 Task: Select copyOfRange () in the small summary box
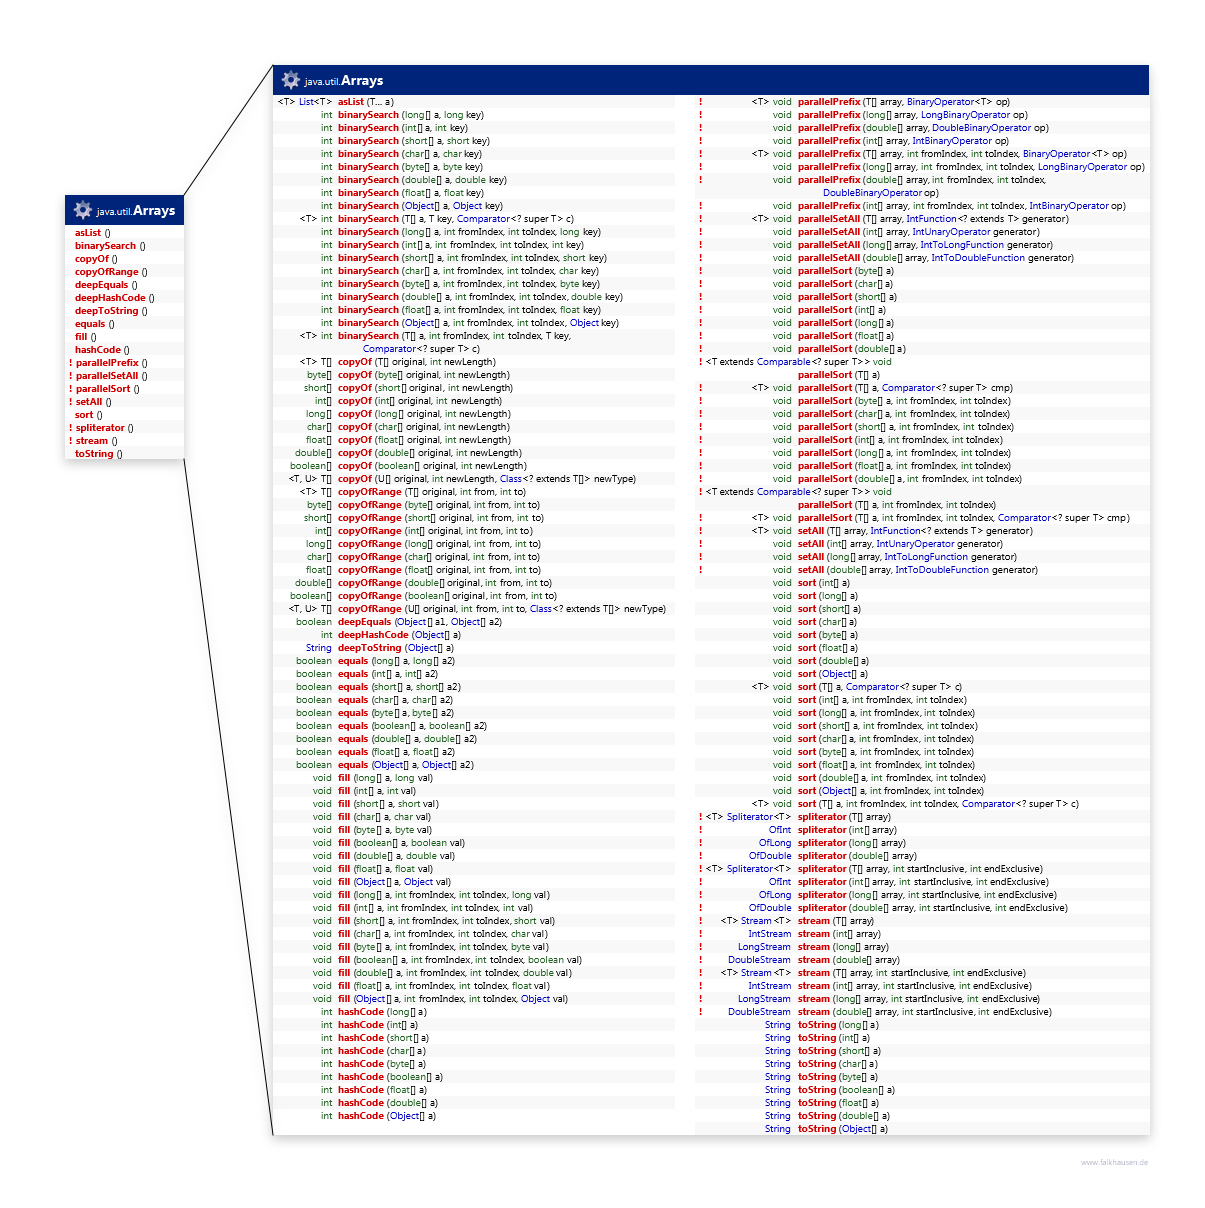point(111,272)
